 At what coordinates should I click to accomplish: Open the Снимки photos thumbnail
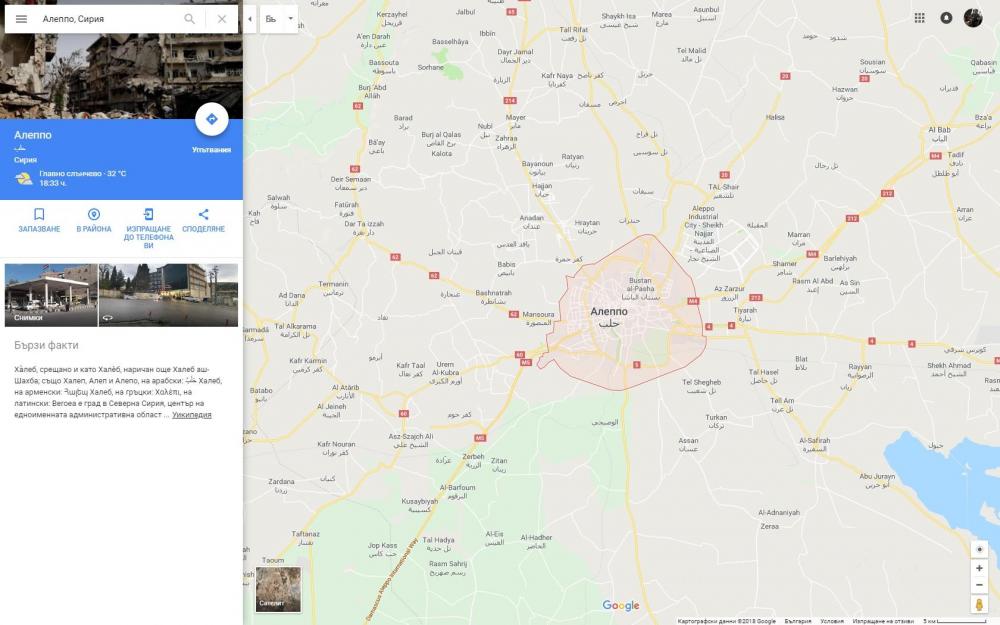[51, 295]
